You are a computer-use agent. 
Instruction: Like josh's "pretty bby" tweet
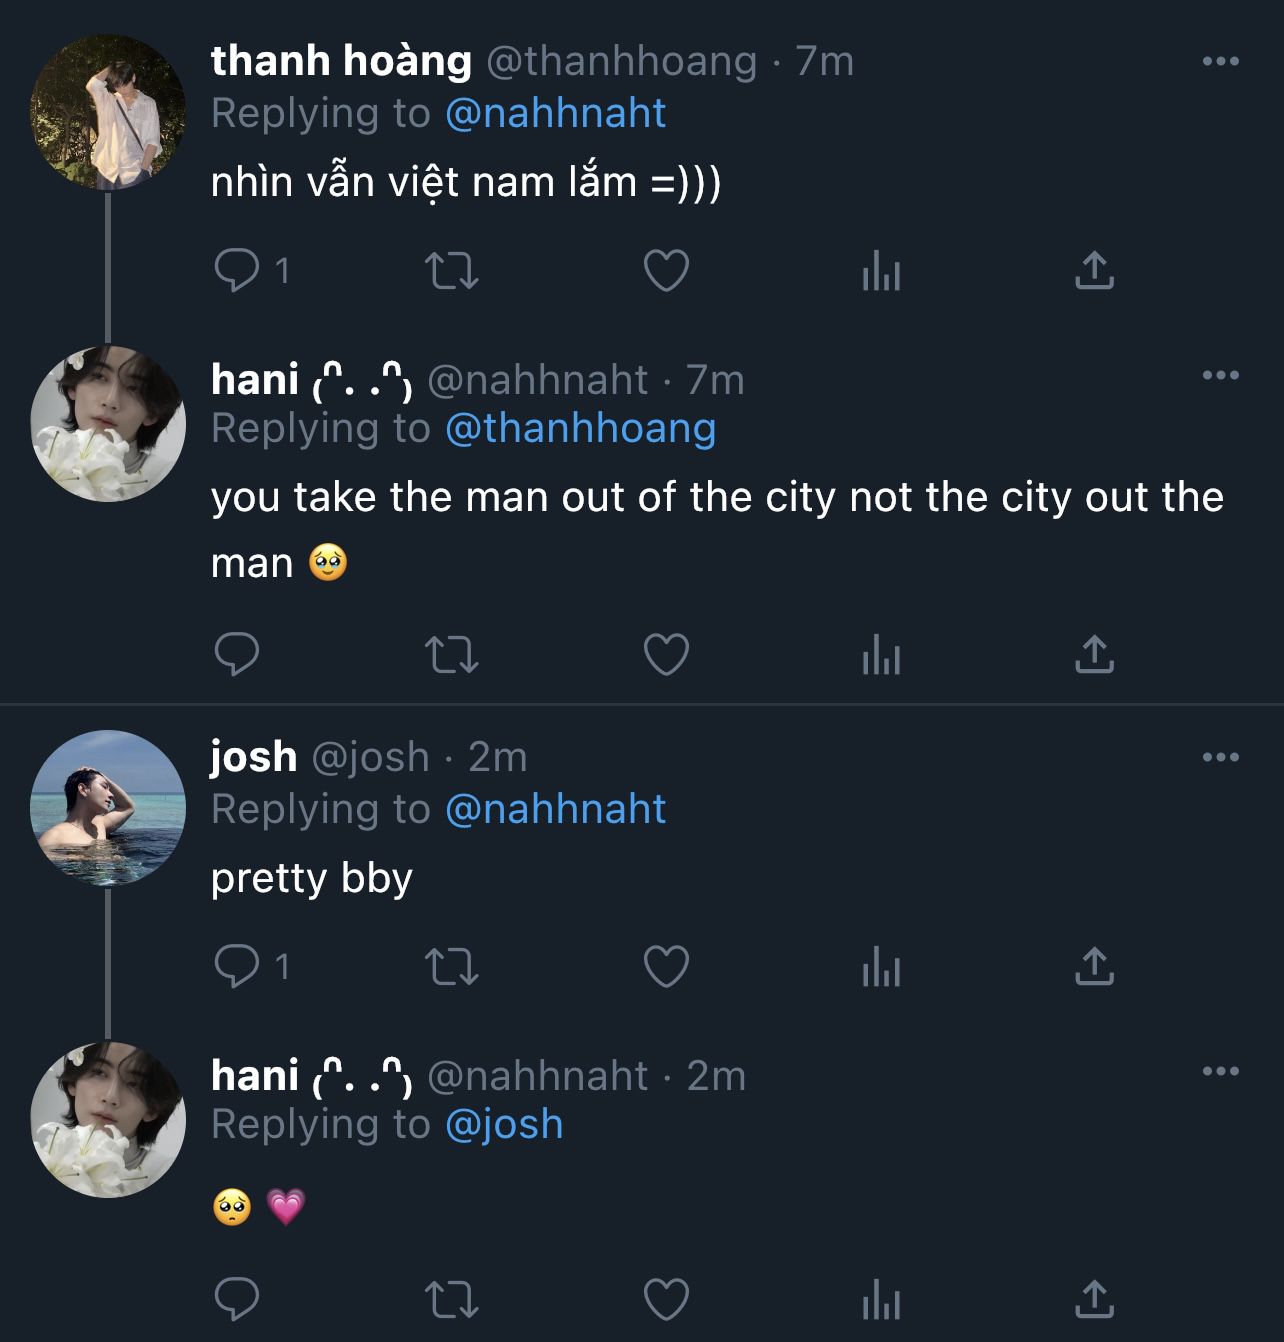coord(666,966)
